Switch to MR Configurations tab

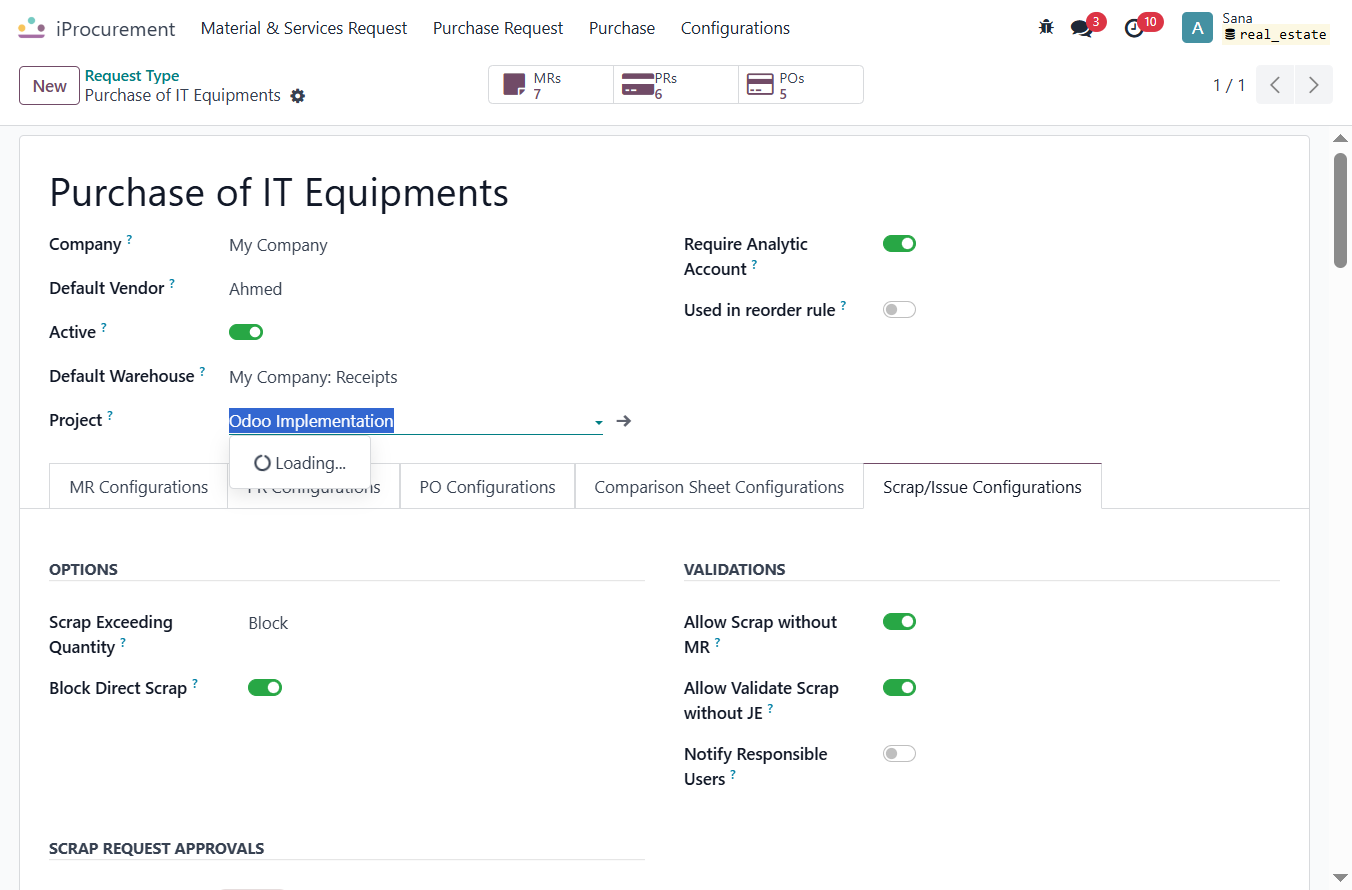coord(139,487)
